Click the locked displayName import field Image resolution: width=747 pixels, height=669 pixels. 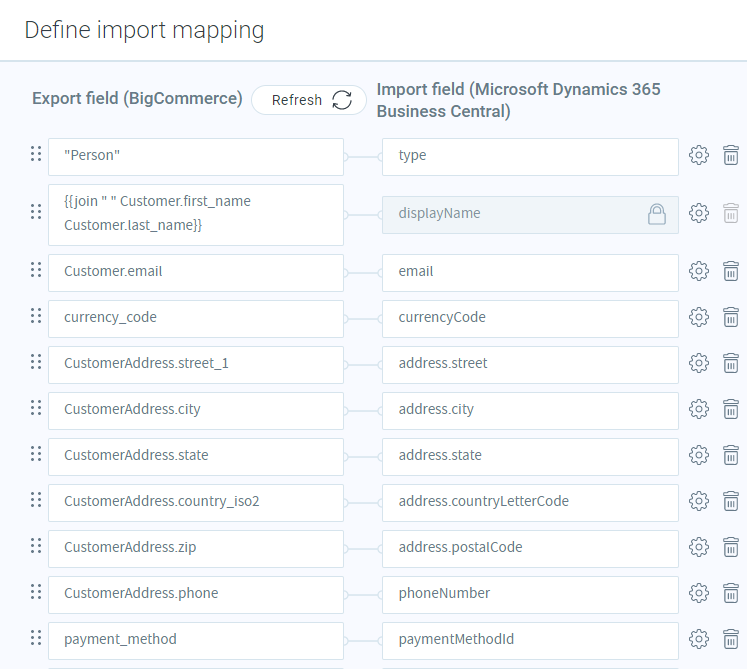[530, 215]
